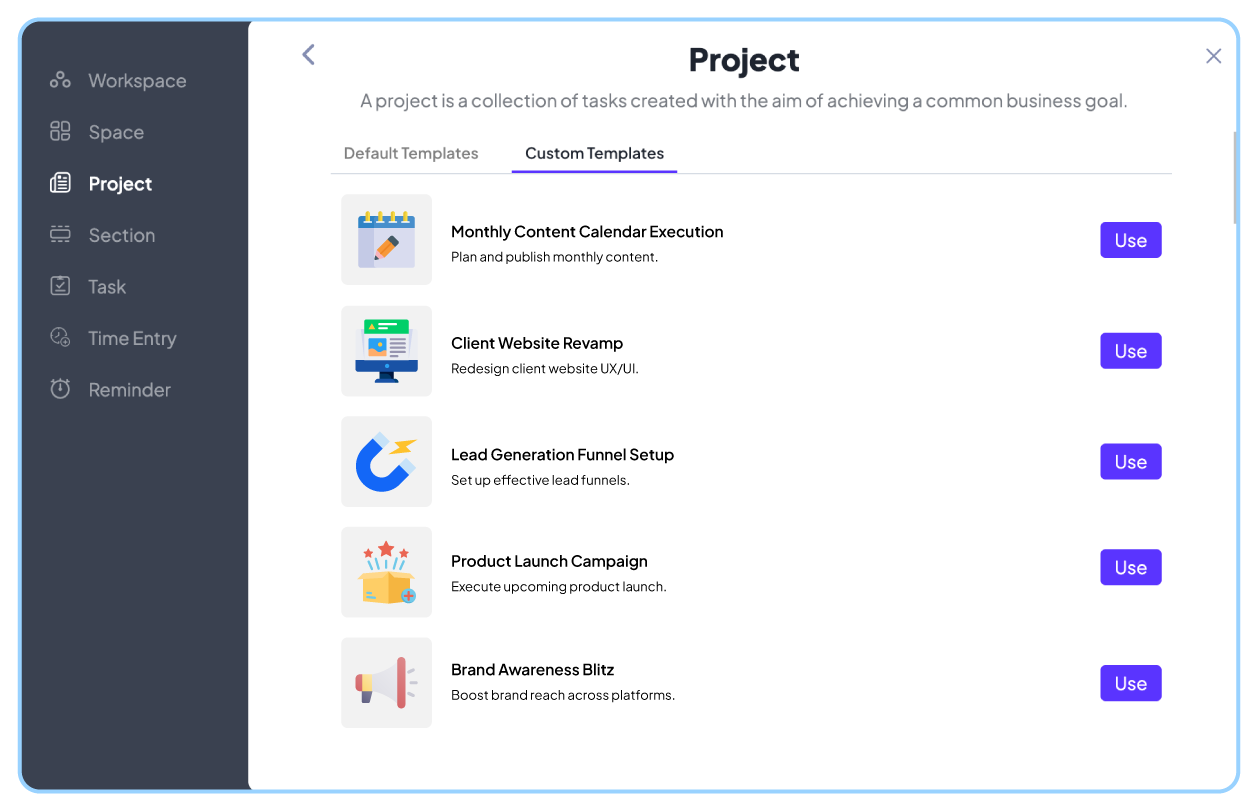Click the Client Website Revamp title
Viewport: 1258px width, 811px height.
pos(537,343)
